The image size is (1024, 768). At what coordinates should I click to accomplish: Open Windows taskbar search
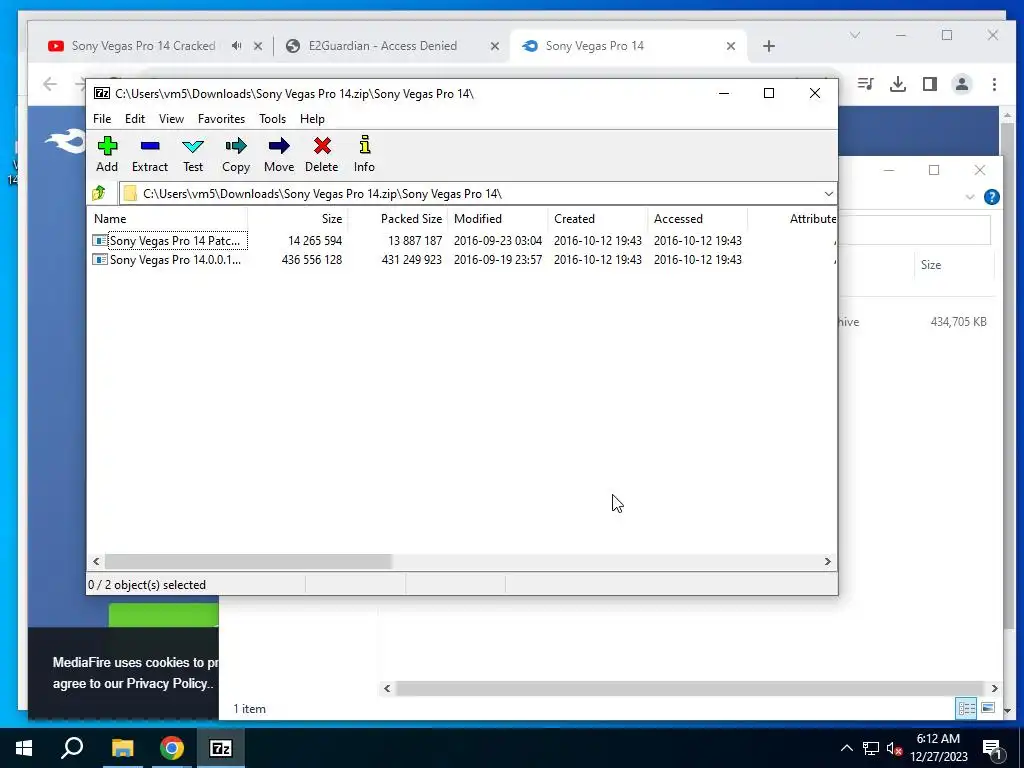(x=72, y=748)
